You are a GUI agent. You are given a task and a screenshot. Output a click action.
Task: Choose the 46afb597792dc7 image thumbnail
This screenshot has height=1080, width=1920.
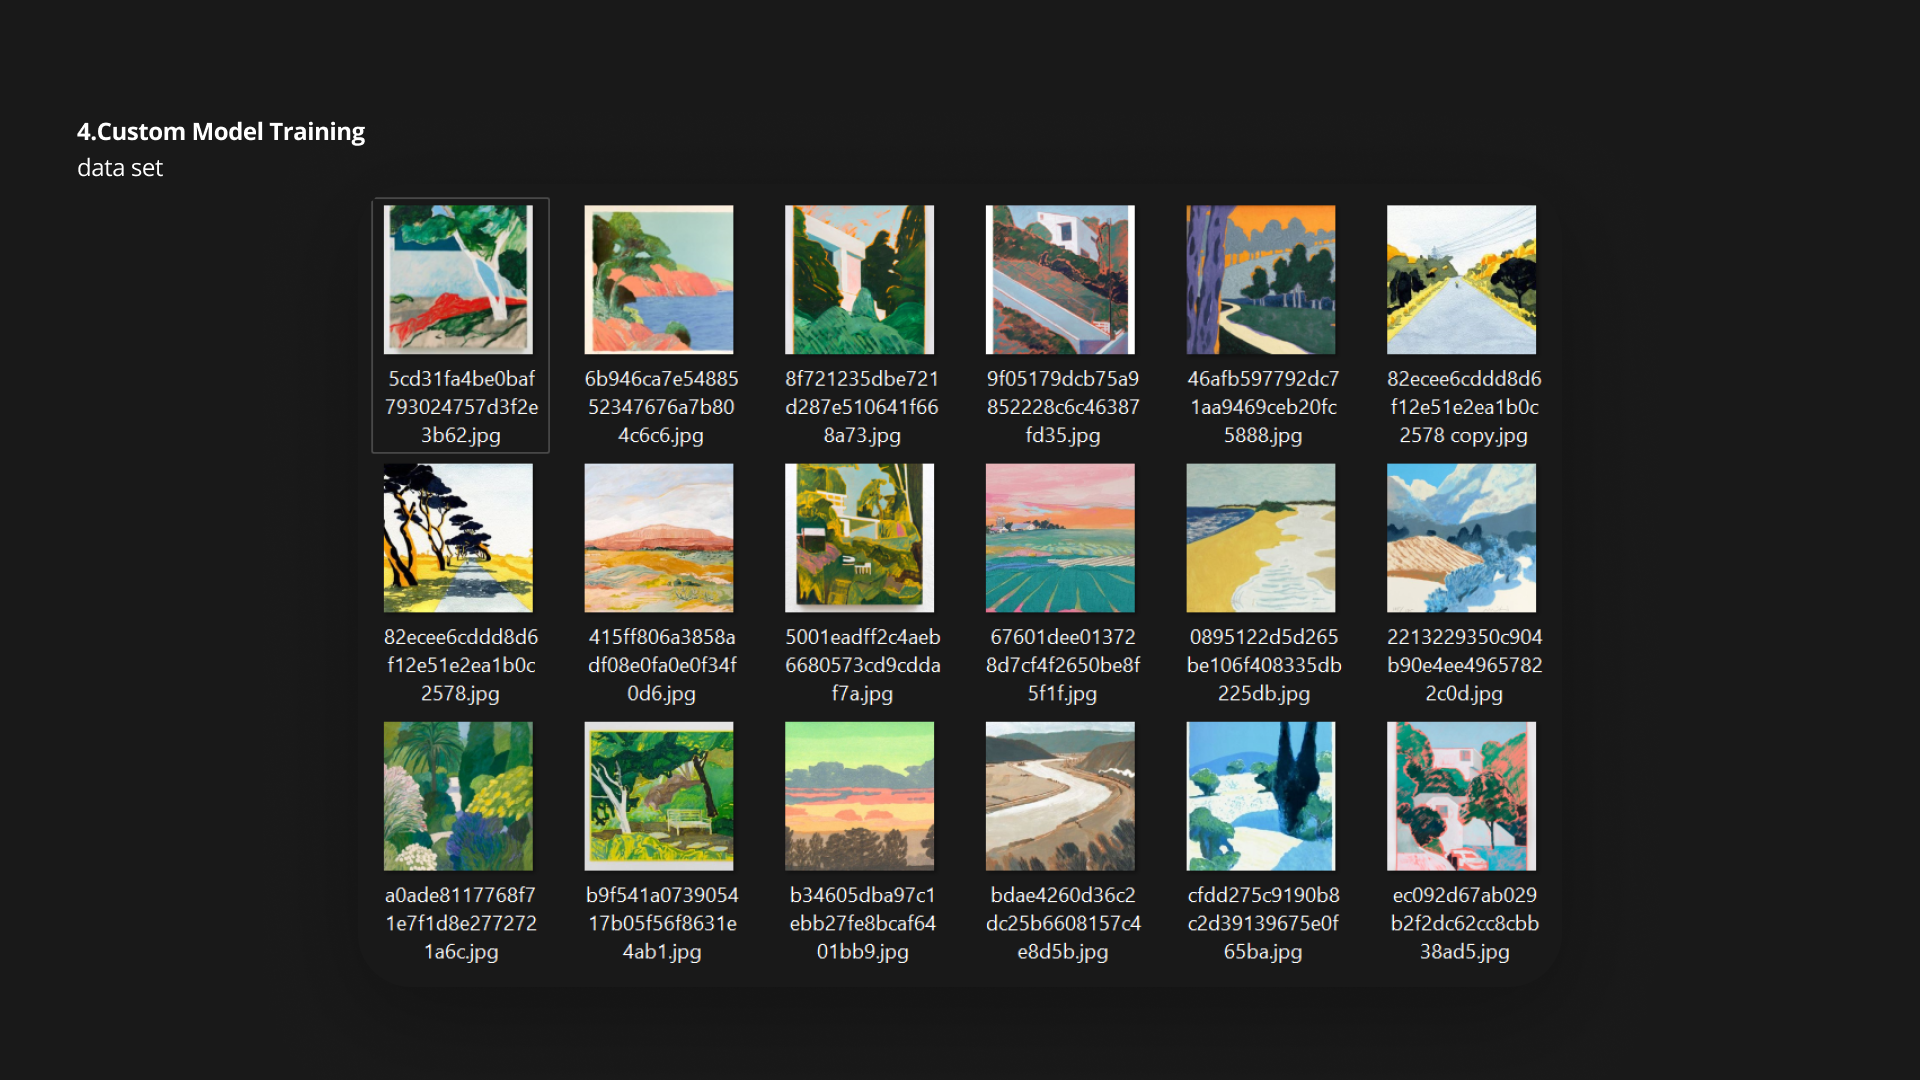click(1261, 280)
